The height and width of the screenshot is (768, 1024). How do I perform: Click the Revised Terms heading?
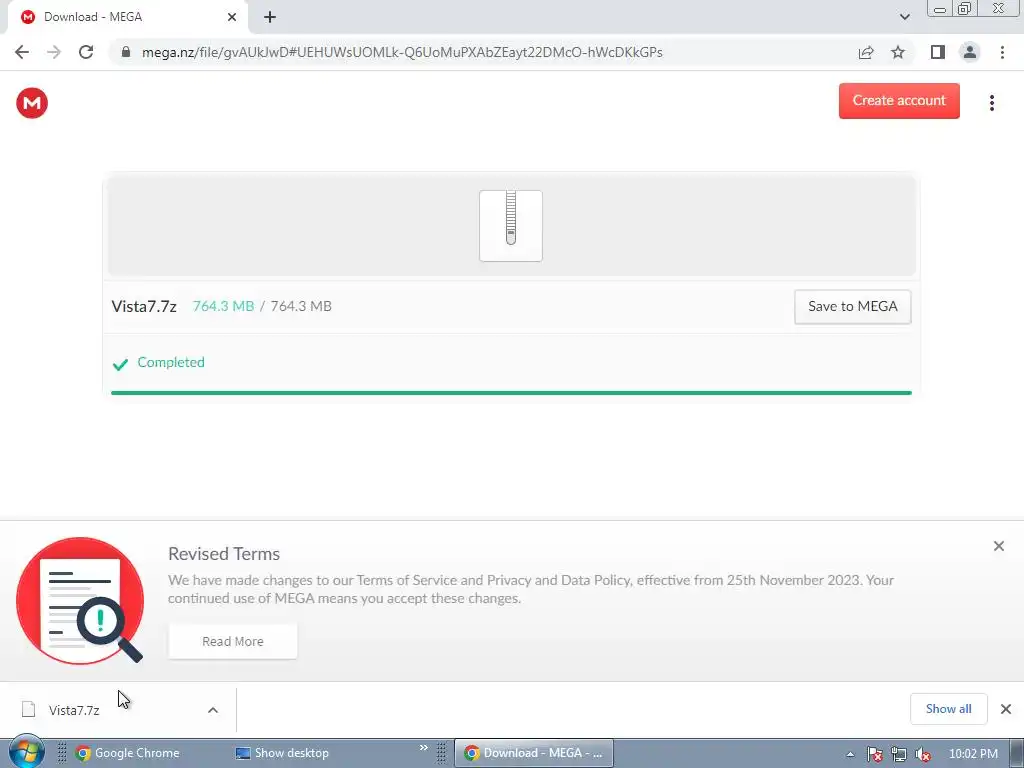[224, 554]
